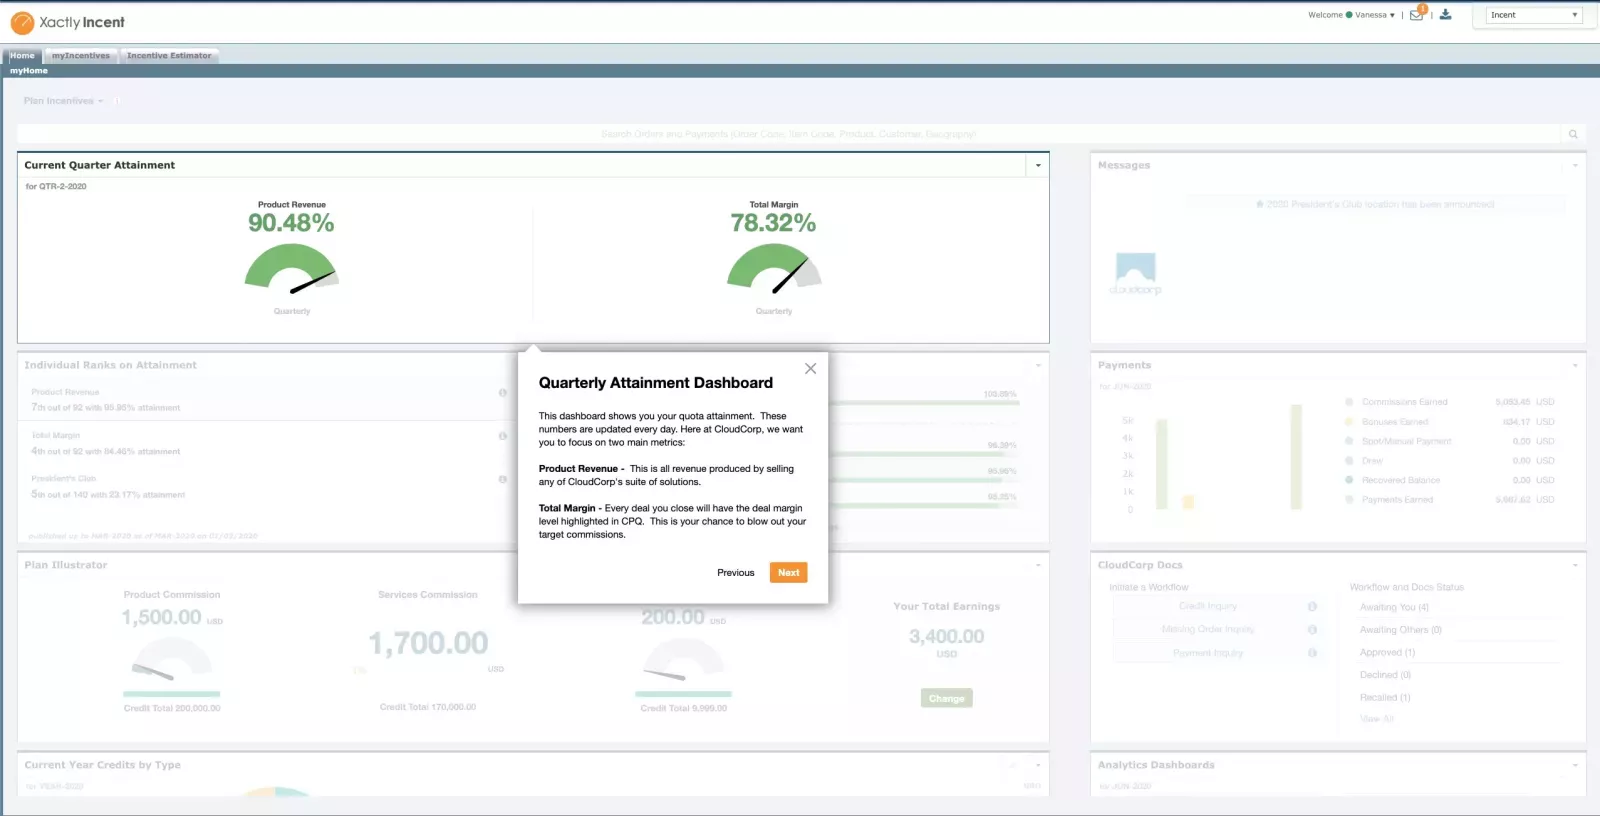Click the green online status dot near Vanessa
Viewport: 1600px width, 816px height.
coord(1349,15)
